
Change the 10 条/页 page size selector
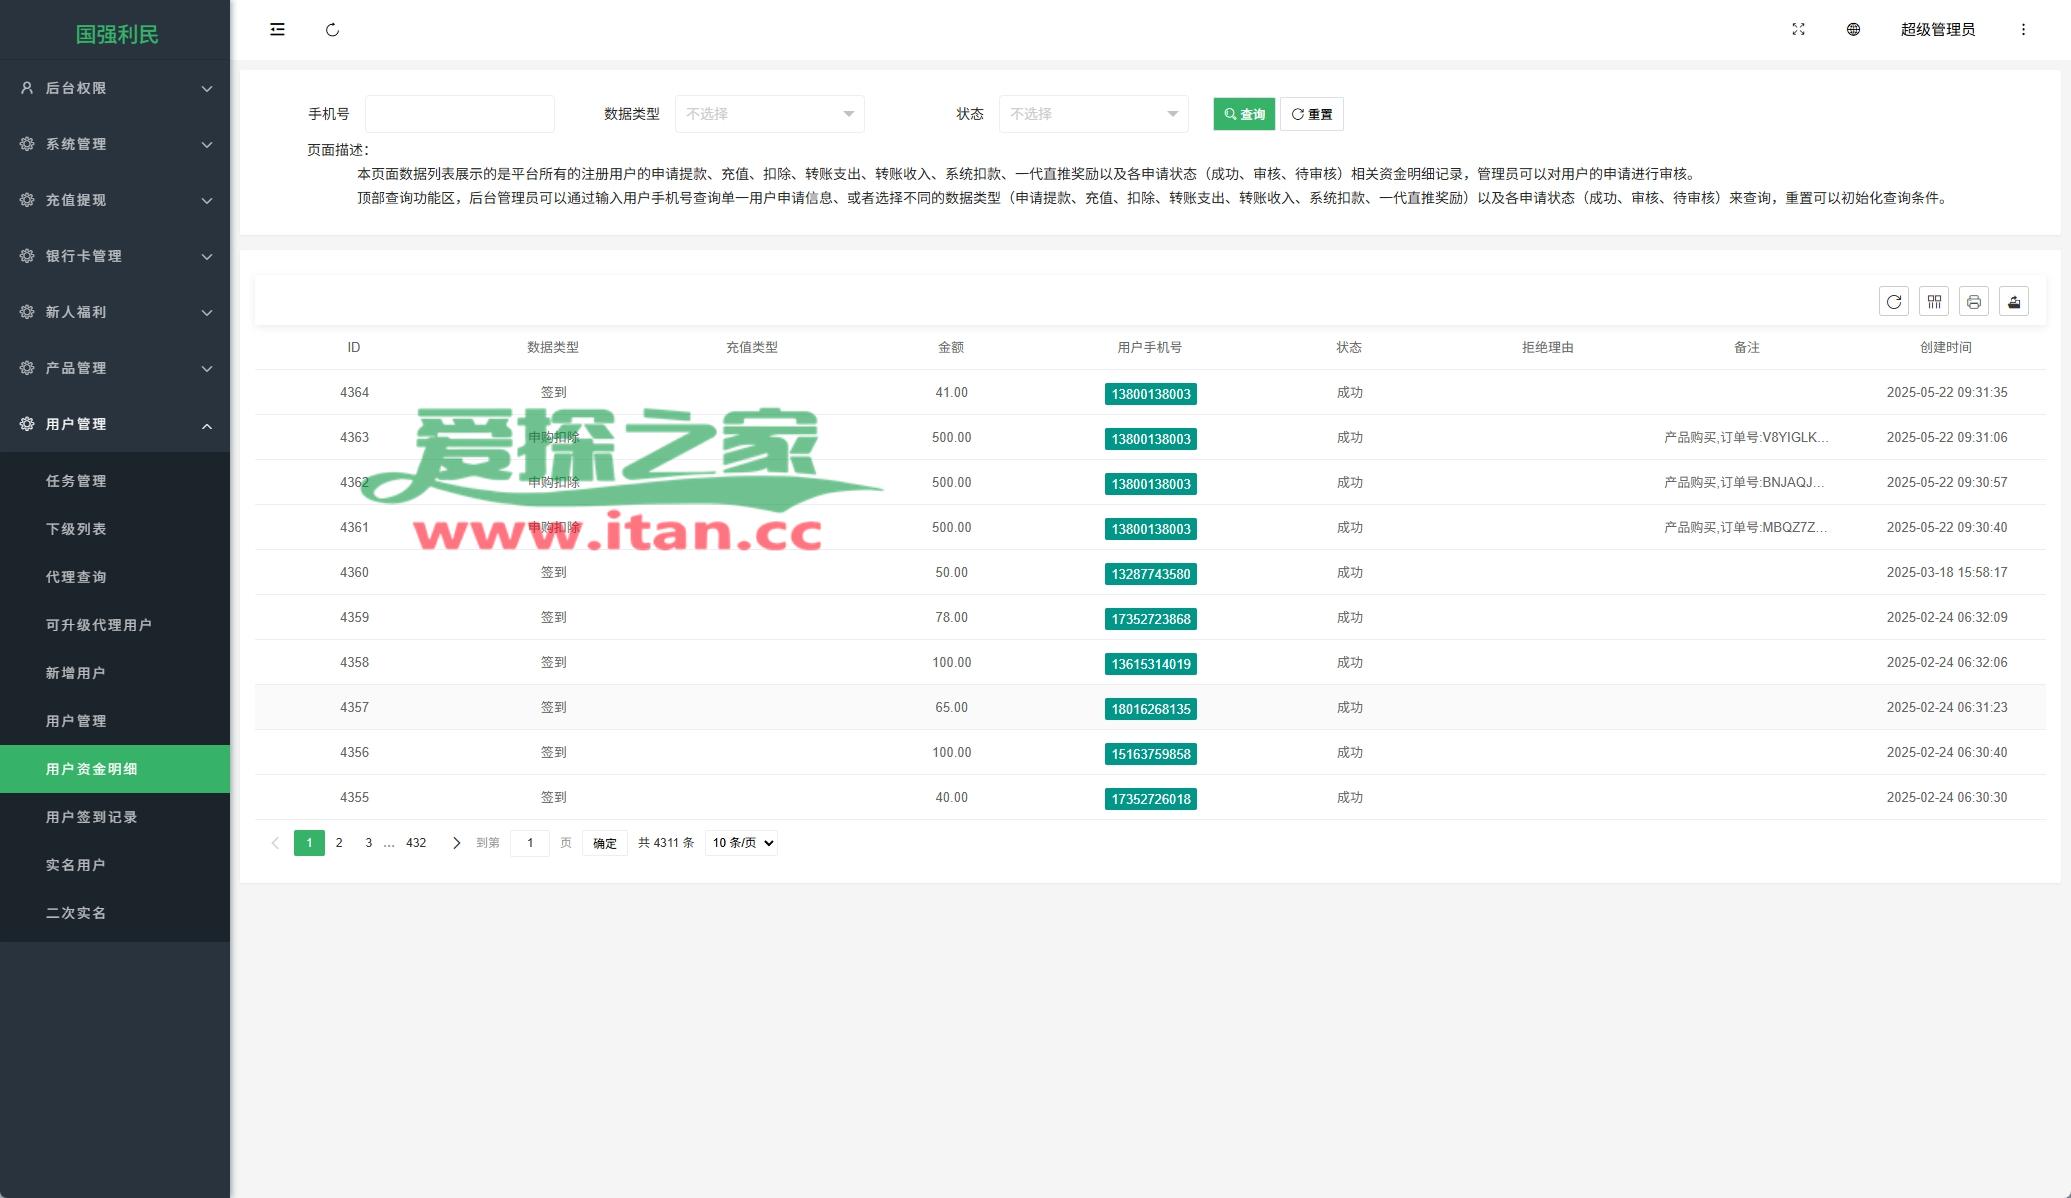tap(741, 843)
